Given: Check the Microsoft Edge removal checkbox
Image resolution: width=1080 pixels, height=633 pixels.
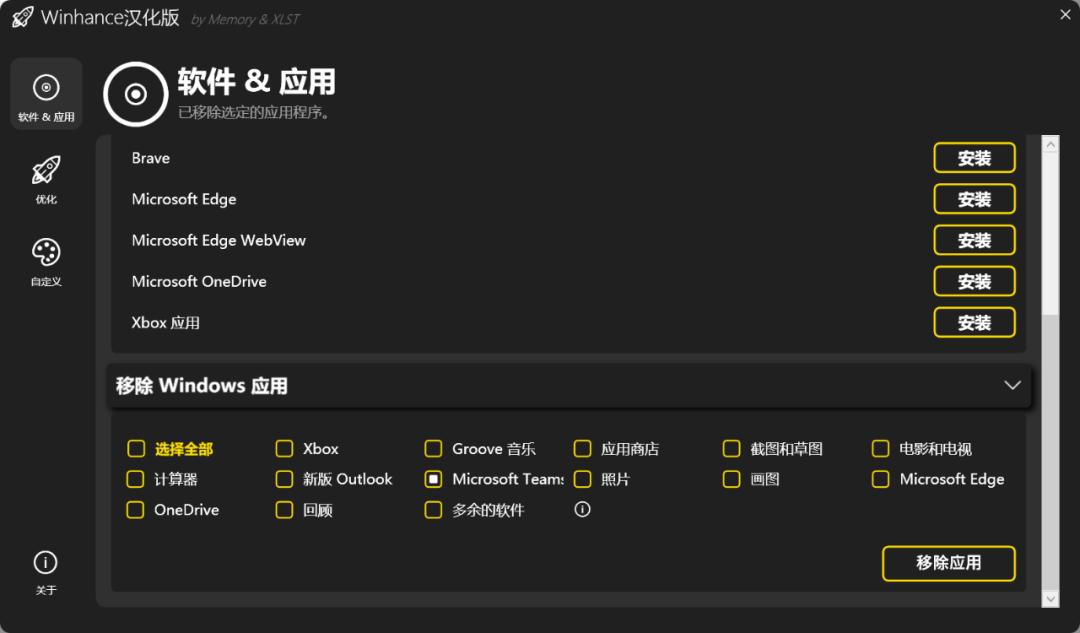Looking at the screenshot, I should (880, 479).
